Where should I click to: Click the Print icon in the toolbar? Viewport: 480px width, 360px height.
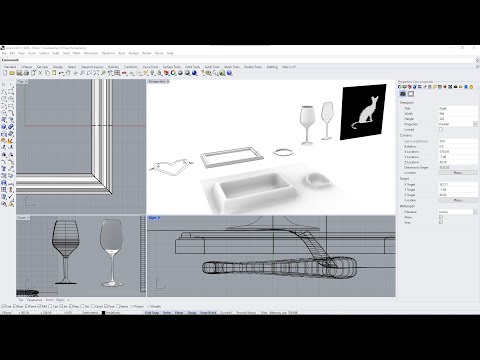26,73
